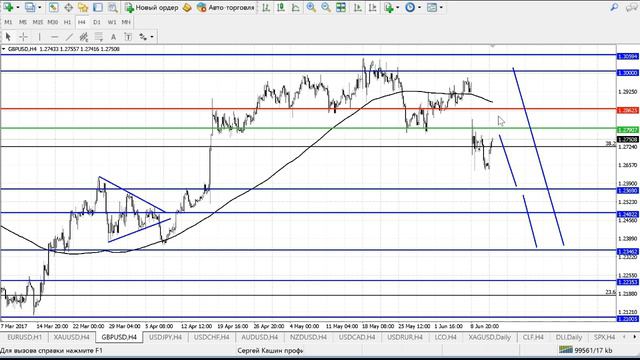Select the Horizontal Line drawing tool
The image size is (640, 360).
[54, 37]
